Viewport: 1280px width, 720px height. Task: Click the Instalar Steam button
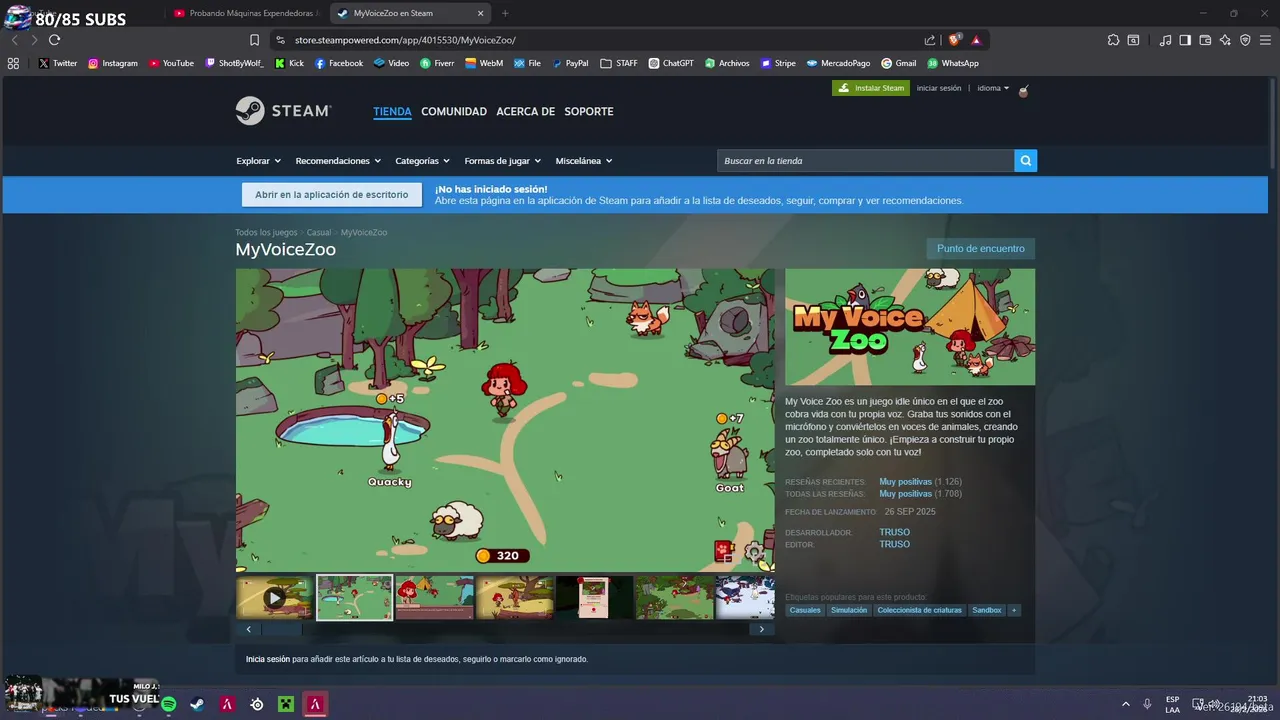(871, 88)
